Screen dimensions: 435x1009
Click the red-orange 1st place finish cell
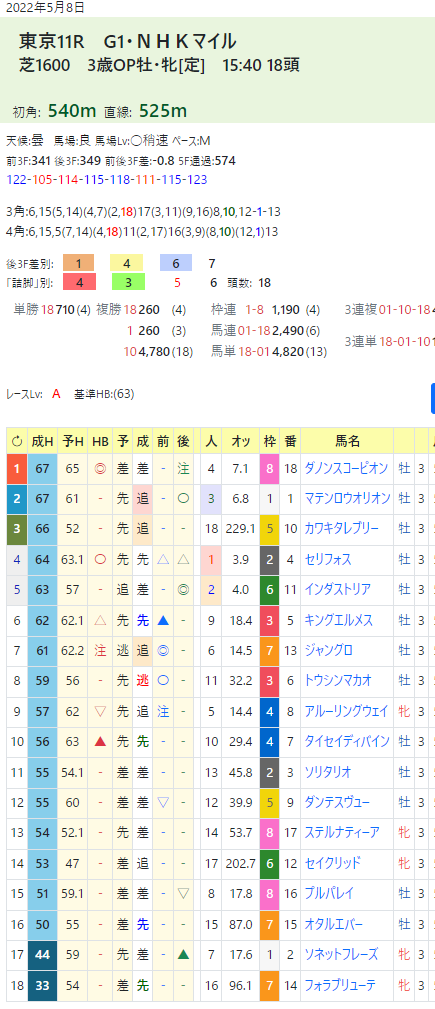click(x=17, y=468)
